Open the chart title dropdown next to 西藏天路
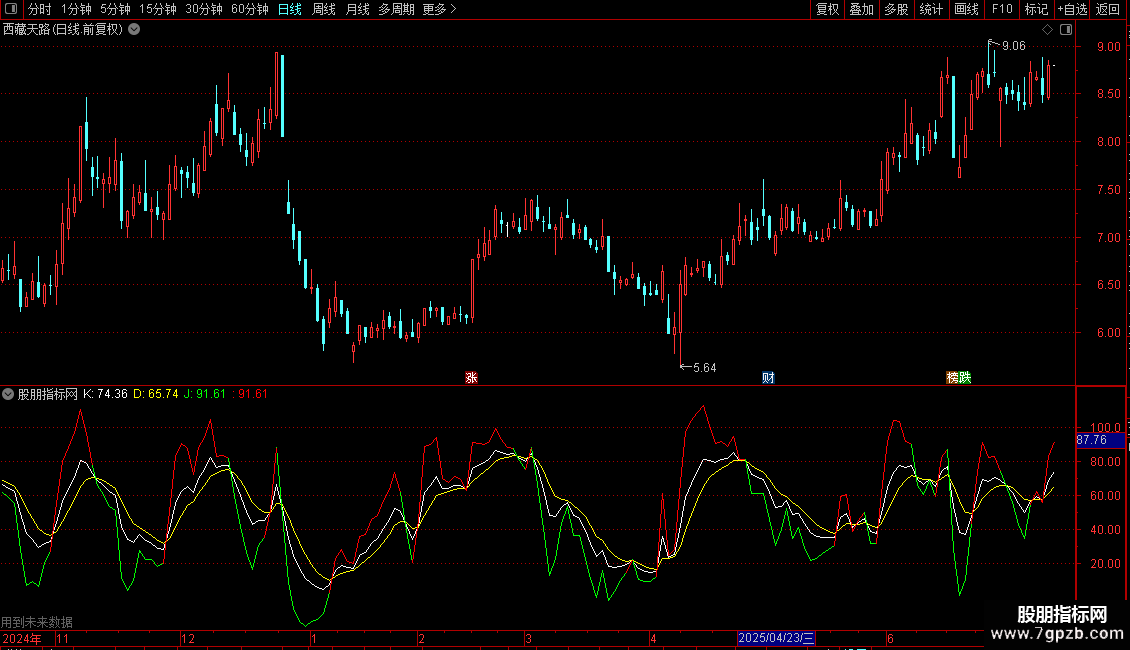The image size is (1130, 650). click(x=134, y=30)
